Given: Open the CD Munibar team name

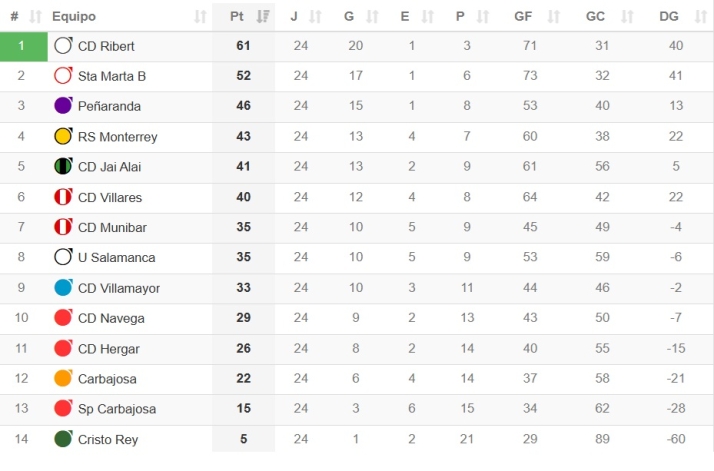Looking at the screenshot, I should (x=112, y=227).
